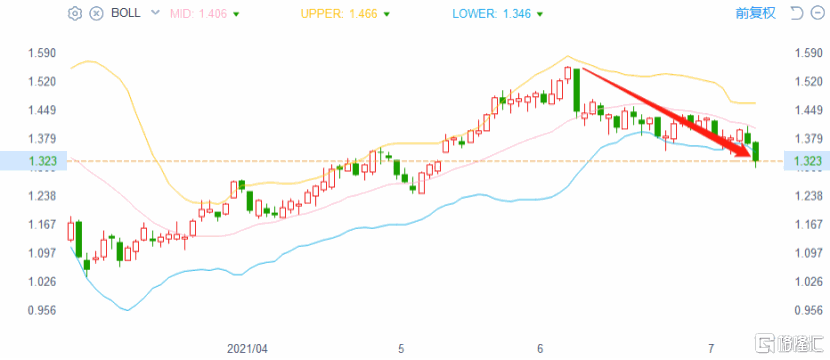Click the BOLL indicator name label
Screen dimensions: 830x360
point(125,13)
